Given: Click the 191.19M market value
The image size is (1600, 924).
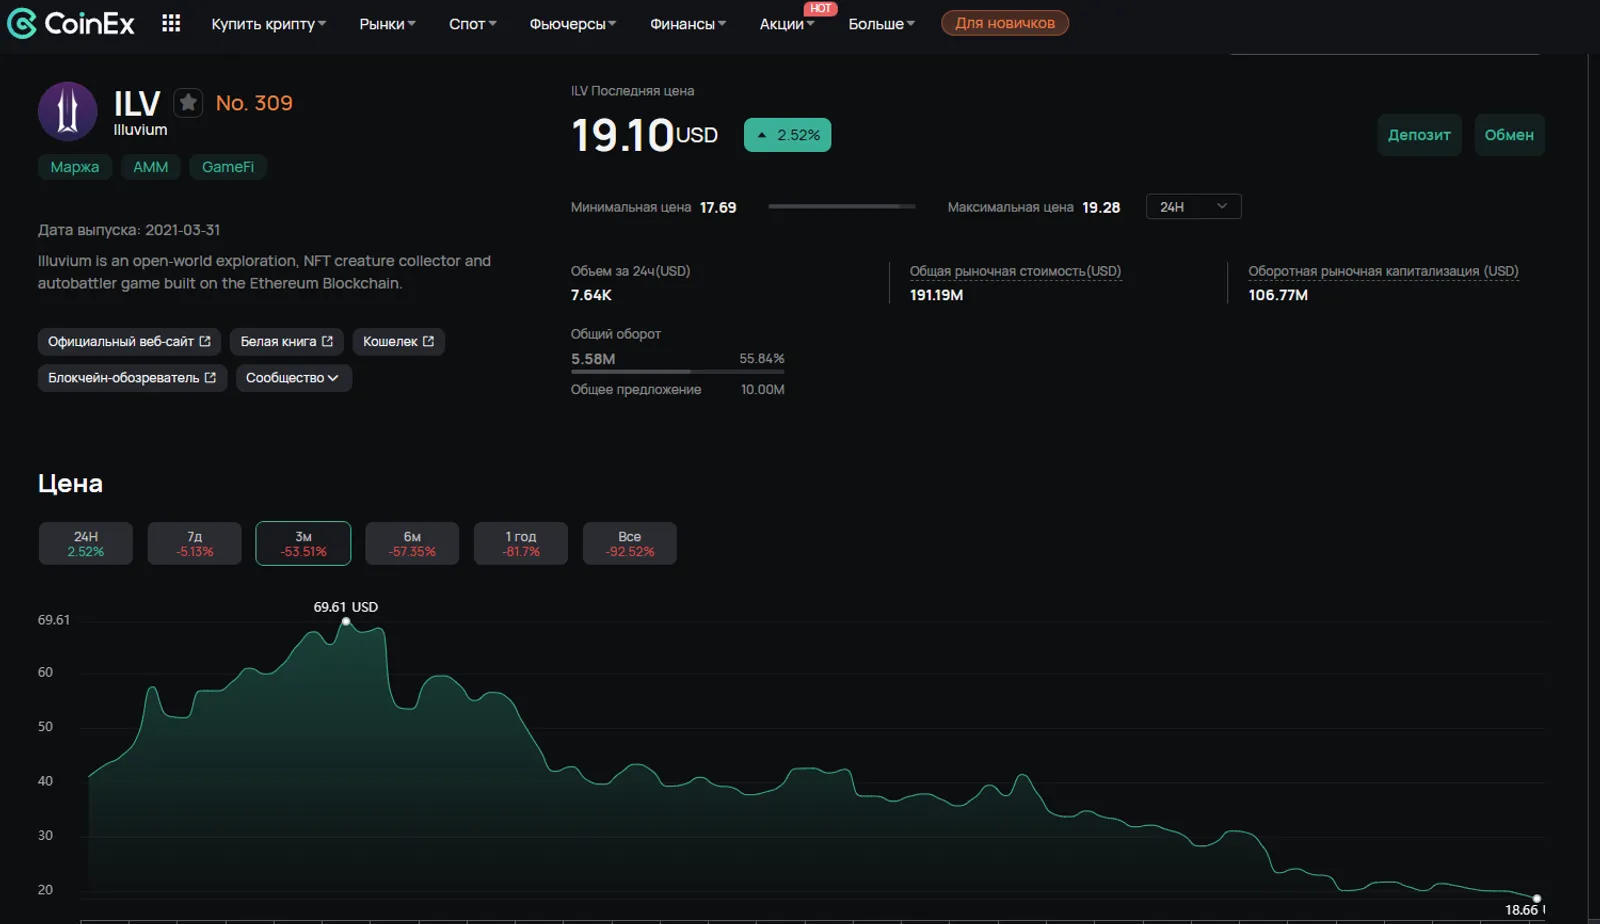Looking at the screenshot, I should click(936, 295).
